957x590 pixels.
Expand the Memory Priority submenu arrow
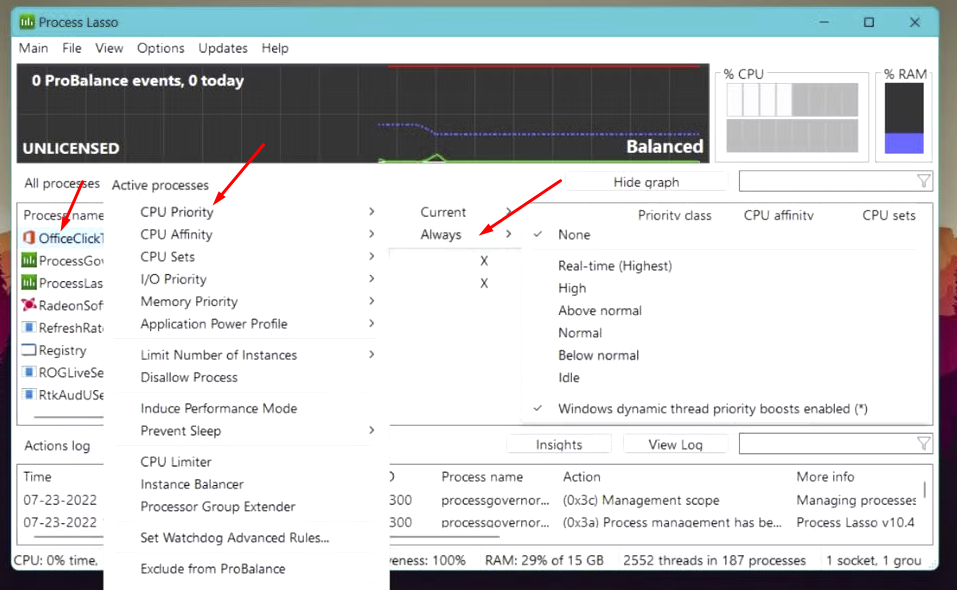pos(372,301)
